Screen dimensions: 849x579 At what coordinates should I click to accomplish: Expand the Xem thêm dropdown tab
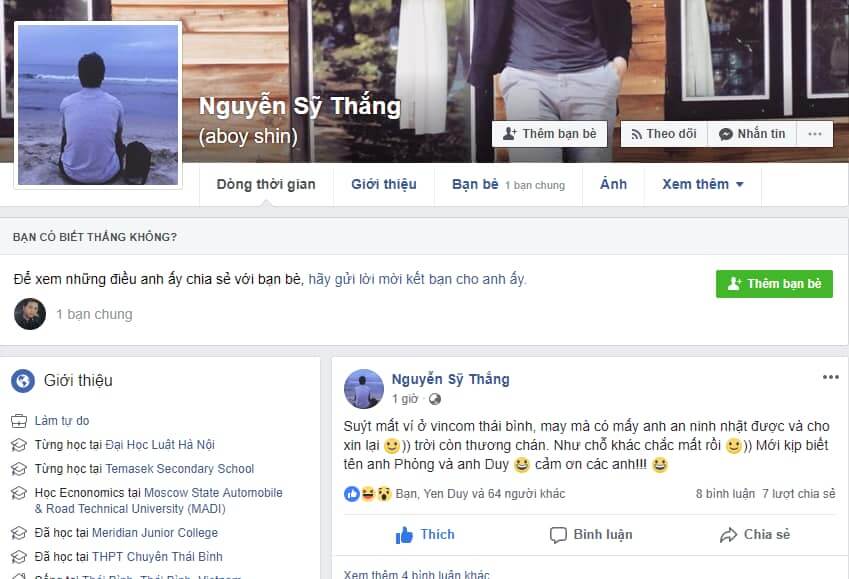pyautogui.click(x=702, y=185)
